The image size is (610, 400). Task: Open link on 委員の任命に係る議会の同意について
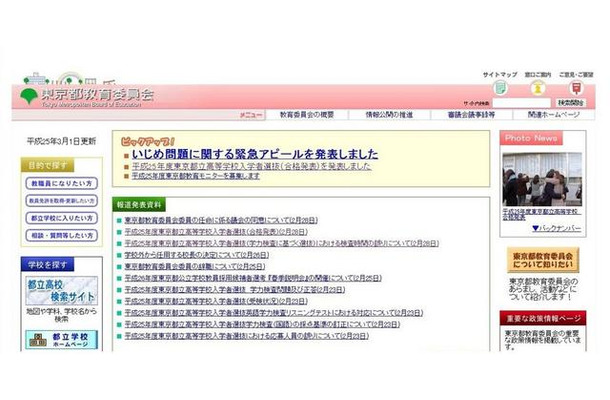[x=221, y=220]
